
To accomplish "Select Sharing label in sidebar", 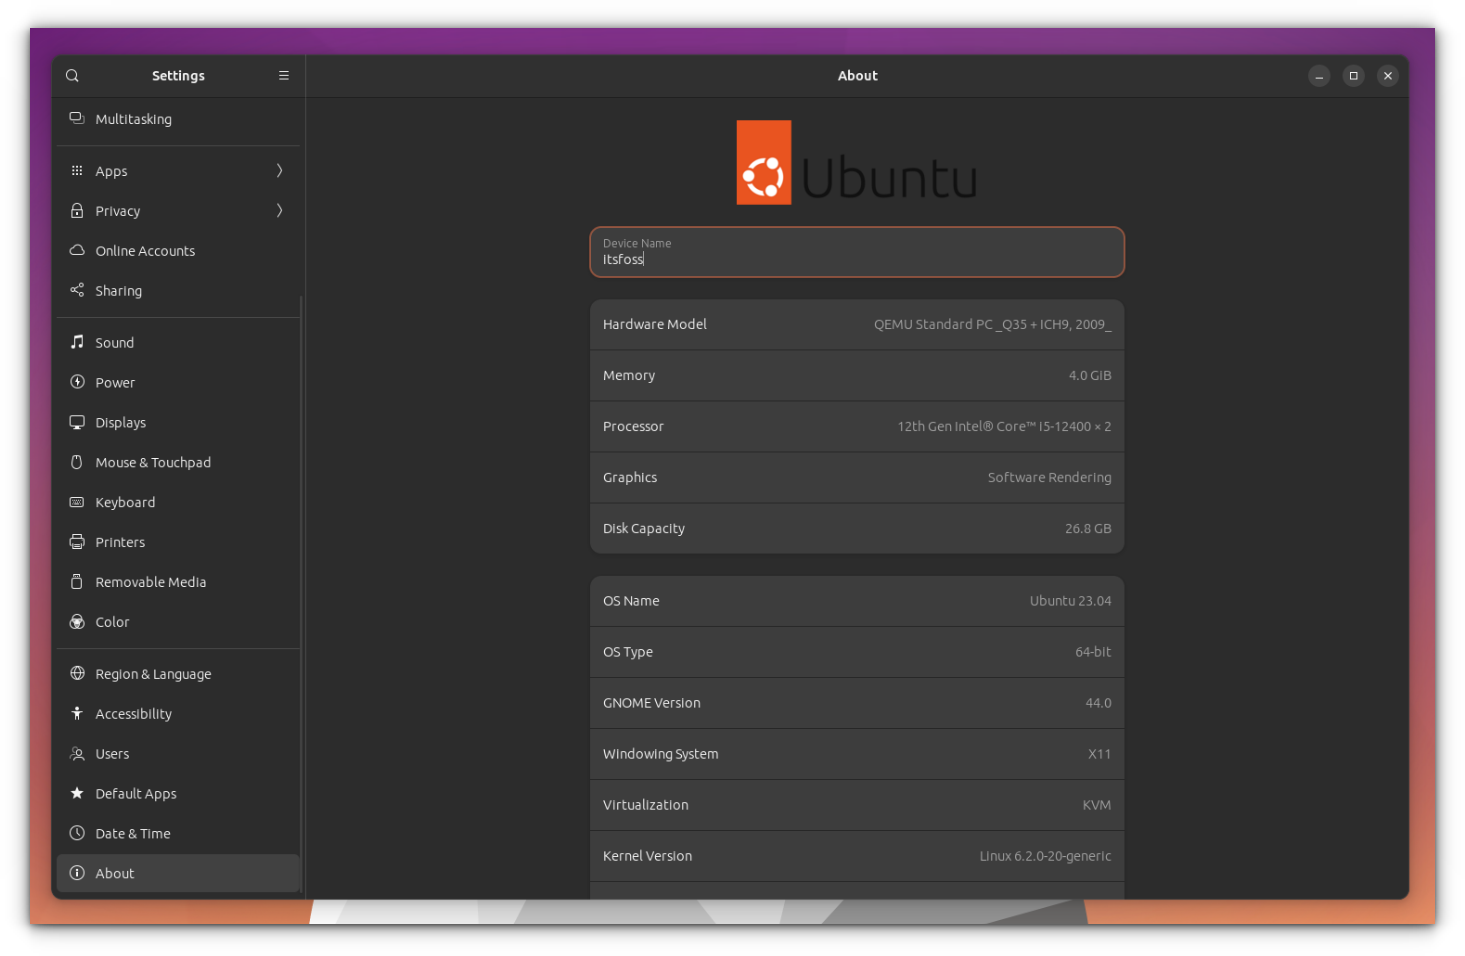I will click(x=119, y=291).
